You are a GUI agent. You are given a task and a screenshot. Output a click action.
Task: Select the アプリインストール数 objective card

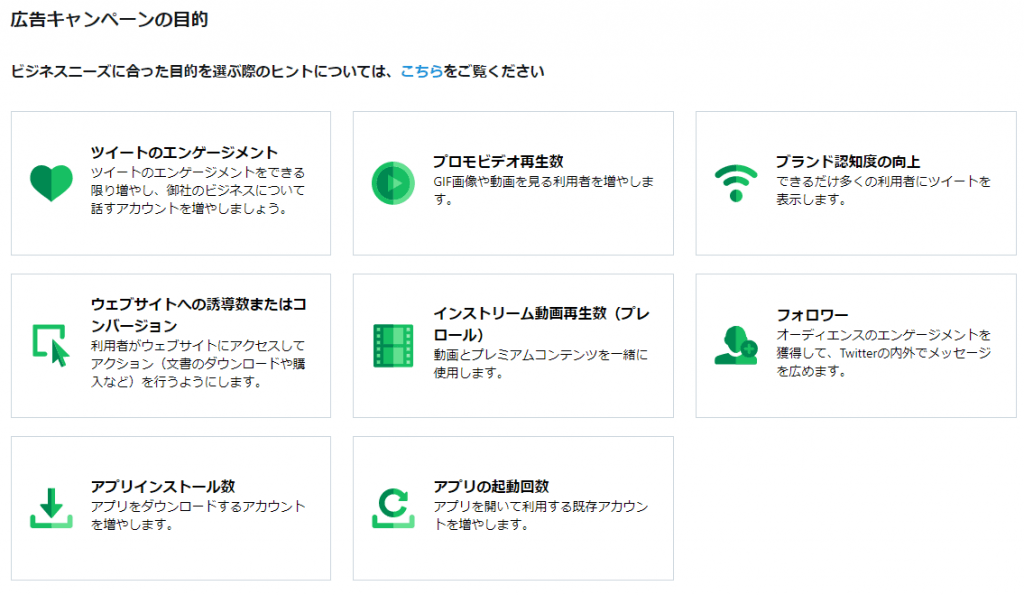(x=170, y=508)
